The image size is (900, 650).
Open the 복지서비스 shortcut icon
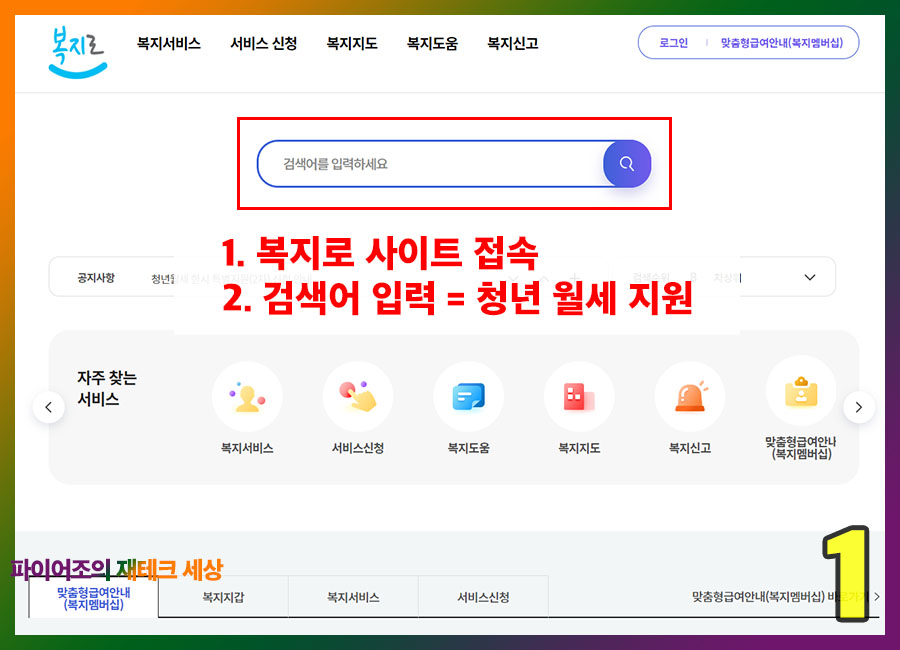pos(247,397)
